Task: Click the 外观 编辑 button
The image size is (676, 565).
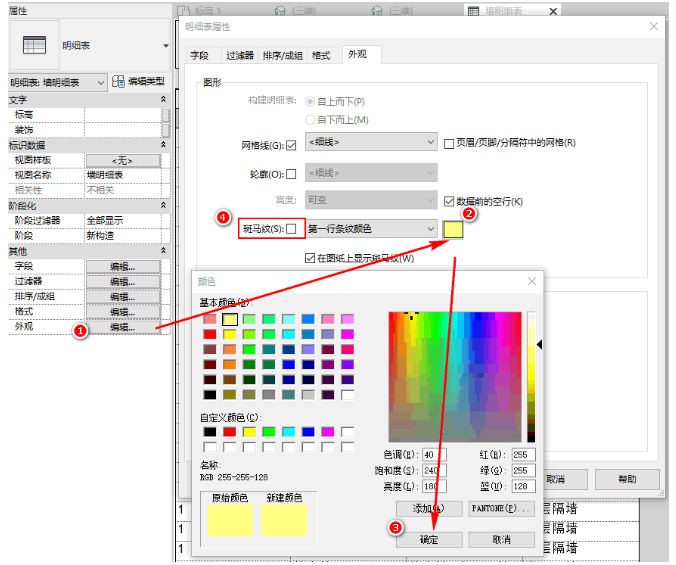Action: (x=123, y=327)
